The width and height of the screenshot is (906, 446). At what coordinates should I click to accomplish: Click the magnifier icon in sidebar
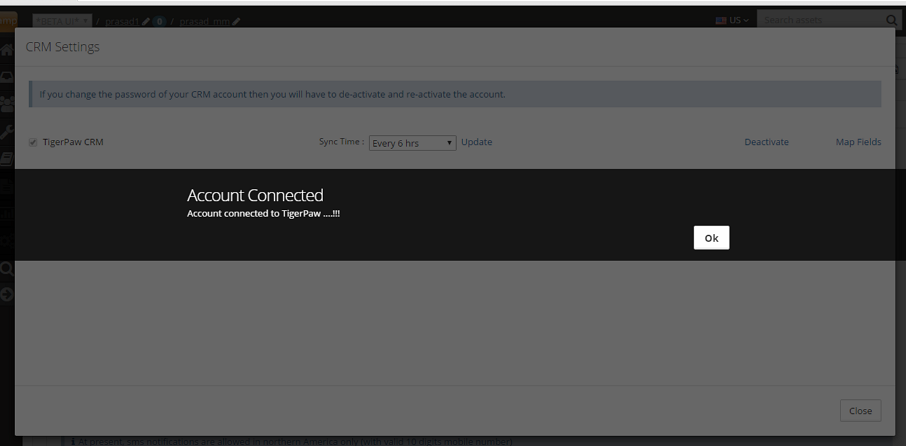pyautogui.click(x=7, y=269)
